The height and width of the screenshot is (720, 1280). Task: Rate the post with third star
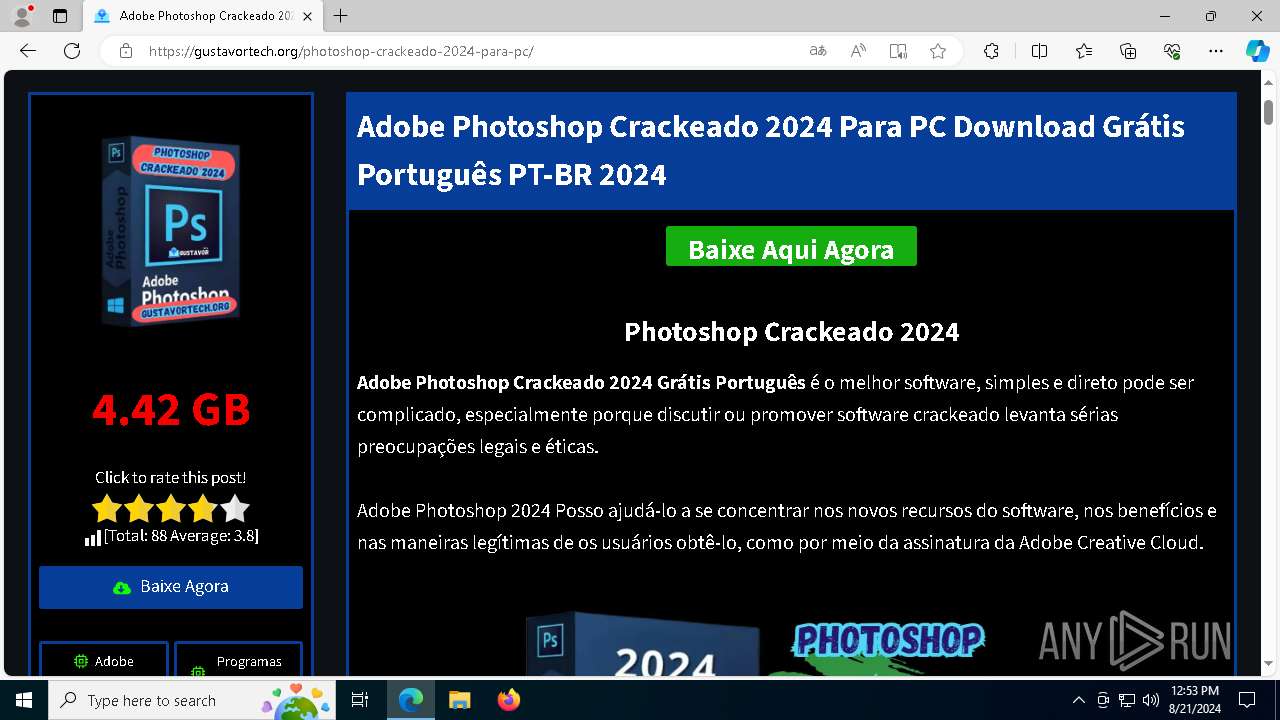tap(171, 509)
